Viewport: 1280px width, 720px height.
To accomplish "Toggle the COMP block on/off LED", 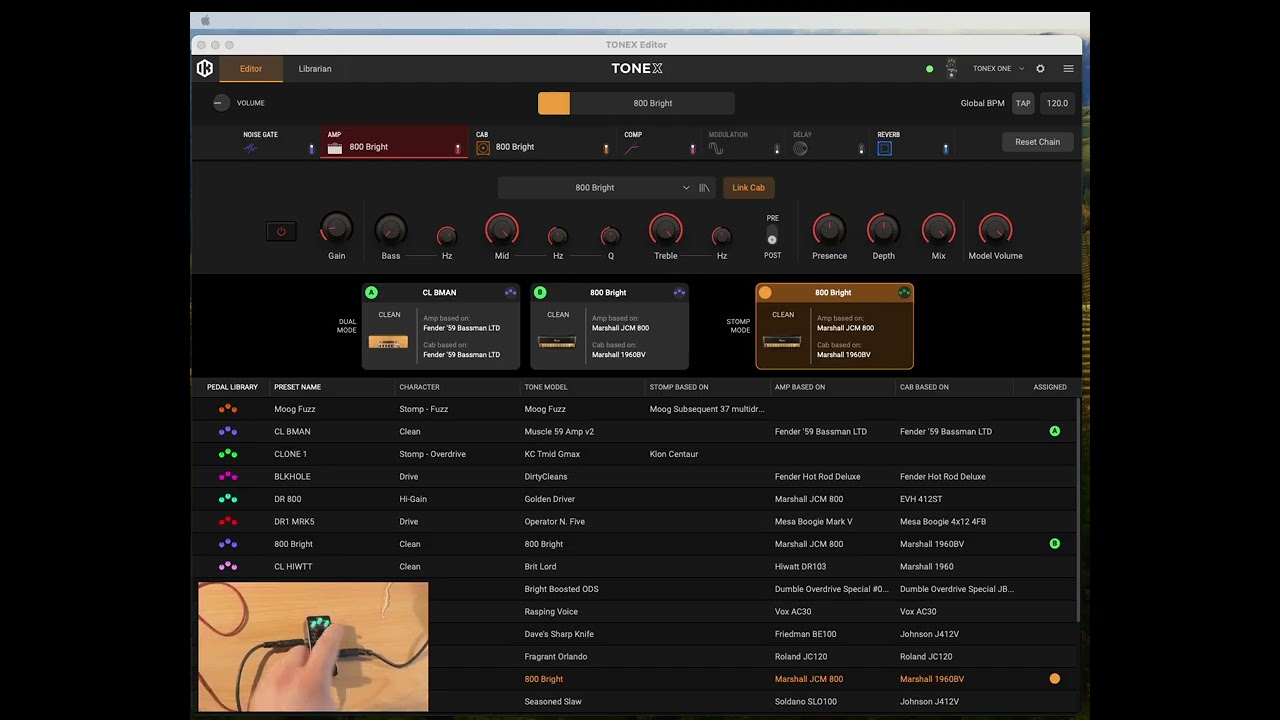I will (692, 149).
